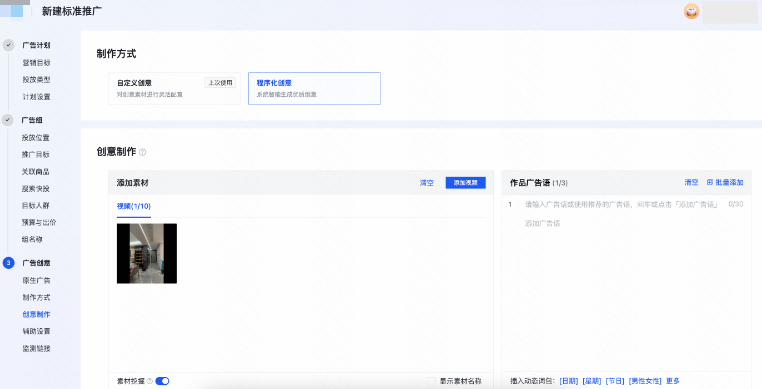Select the 程序化创意 option card

314,88
